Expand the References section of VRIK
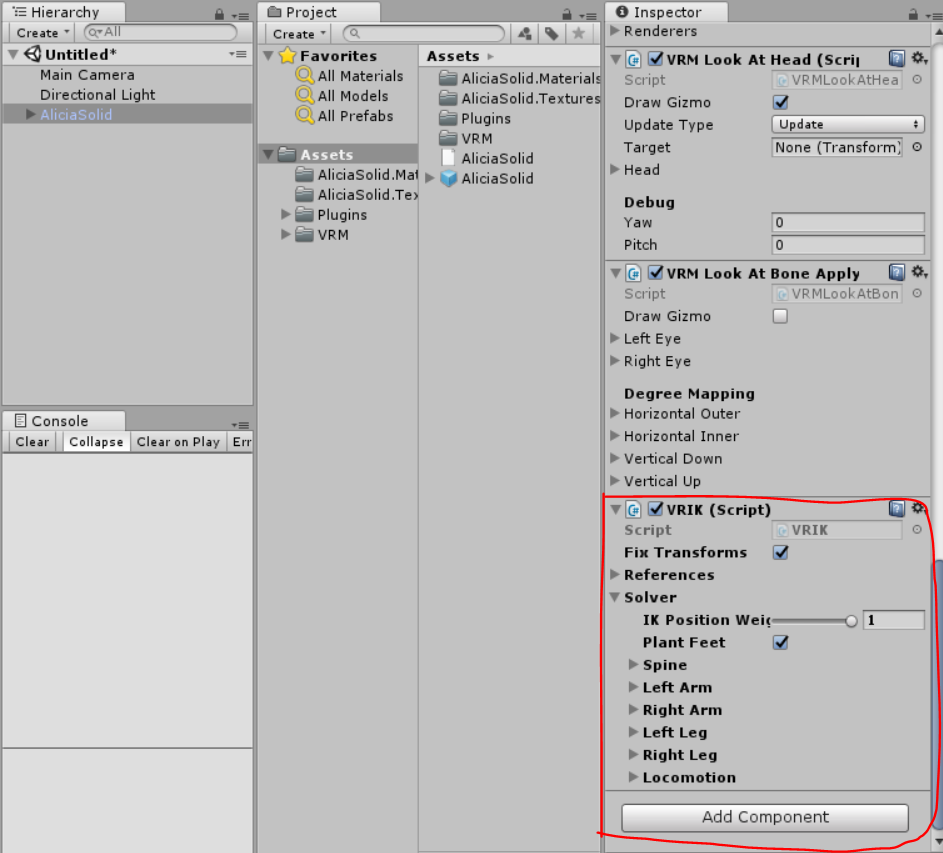 click(x=615, y=575)
